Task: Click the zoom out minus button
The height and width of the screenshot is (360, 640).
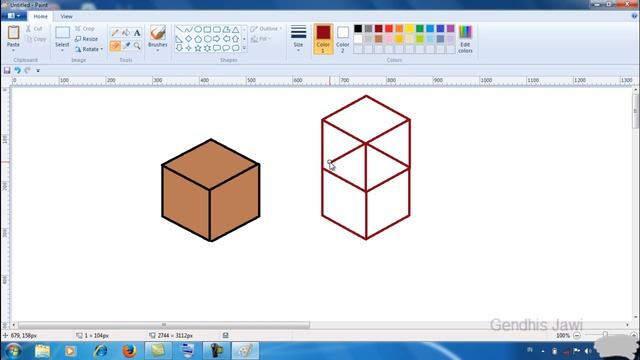Action: click(x=577, y=336)
